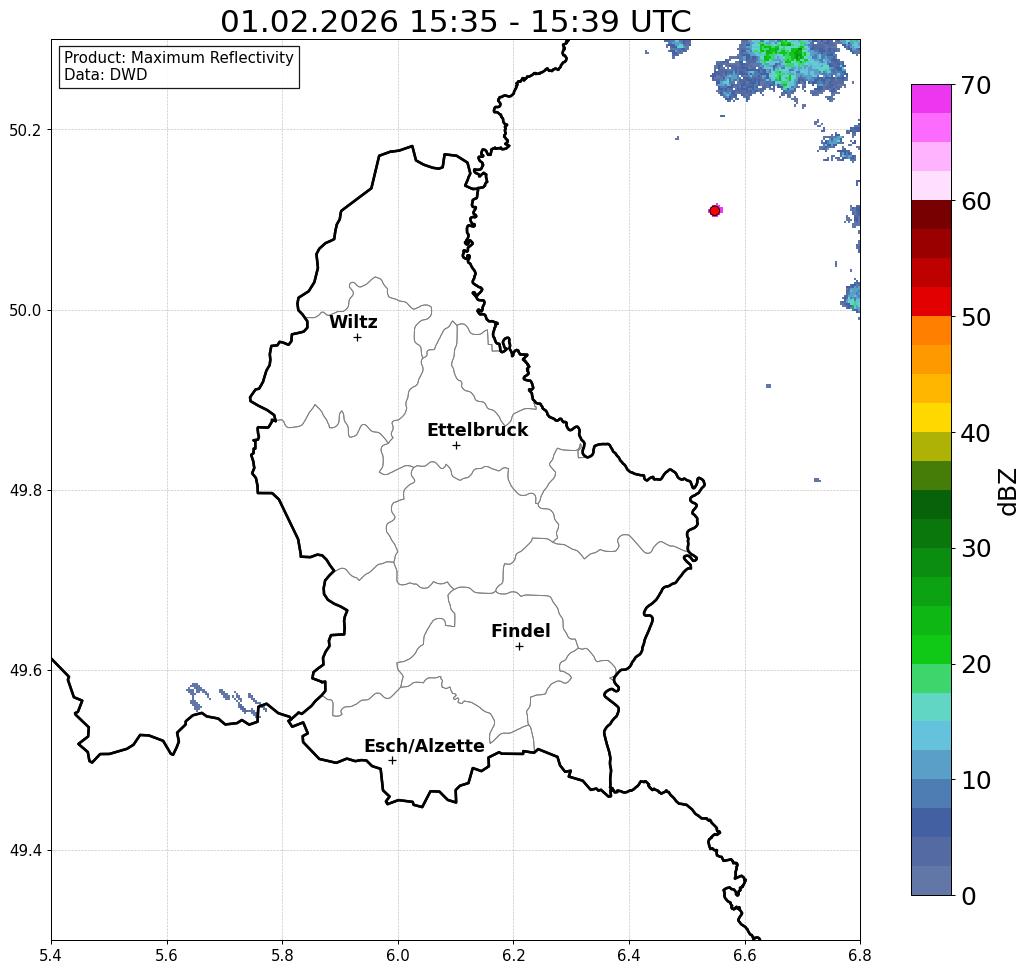Click the 60 tick label on colorbar
The width and height of the screenshot is (1029, 973).
point(976,201)
